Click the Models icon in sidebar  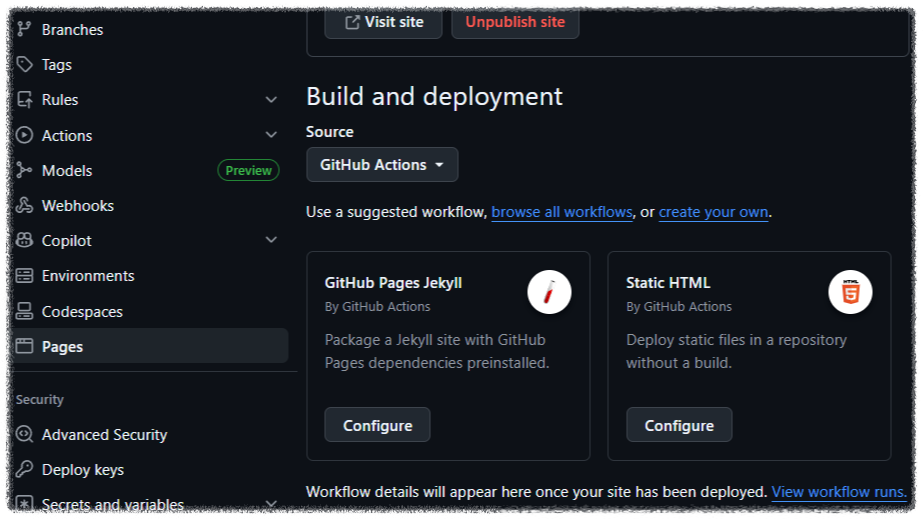[x=24, y=170]
